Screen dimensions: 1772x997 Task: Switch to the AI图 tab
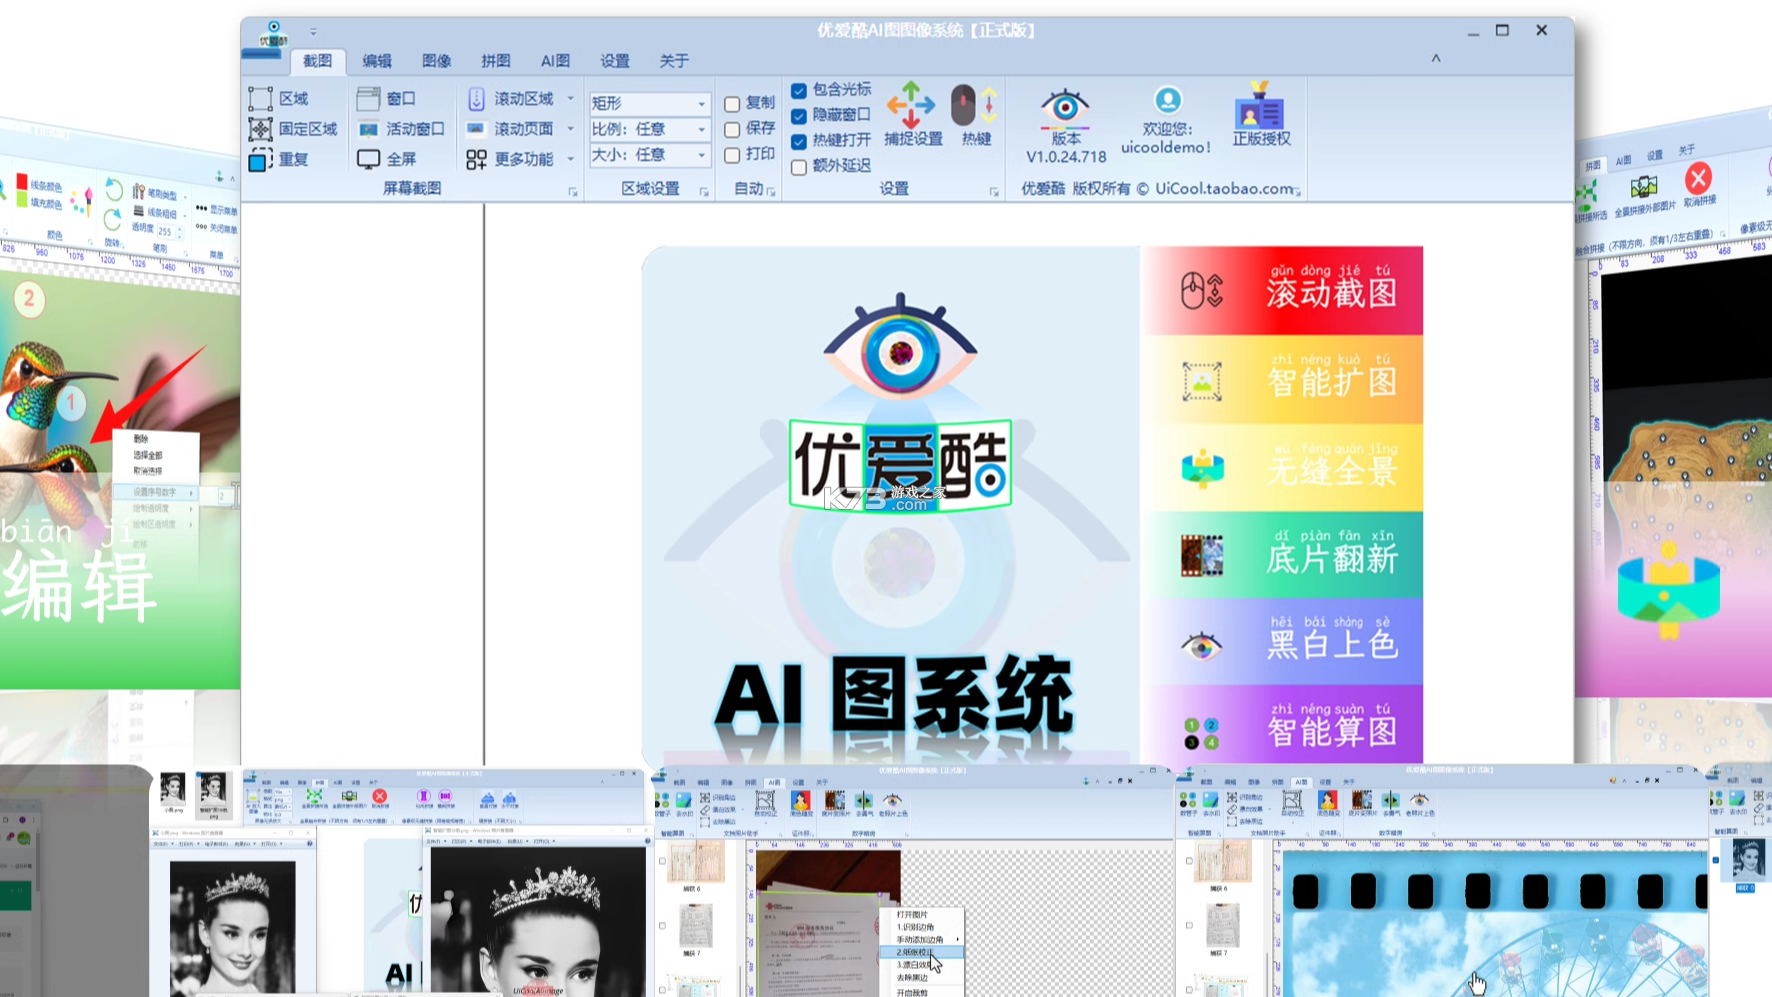555,61
